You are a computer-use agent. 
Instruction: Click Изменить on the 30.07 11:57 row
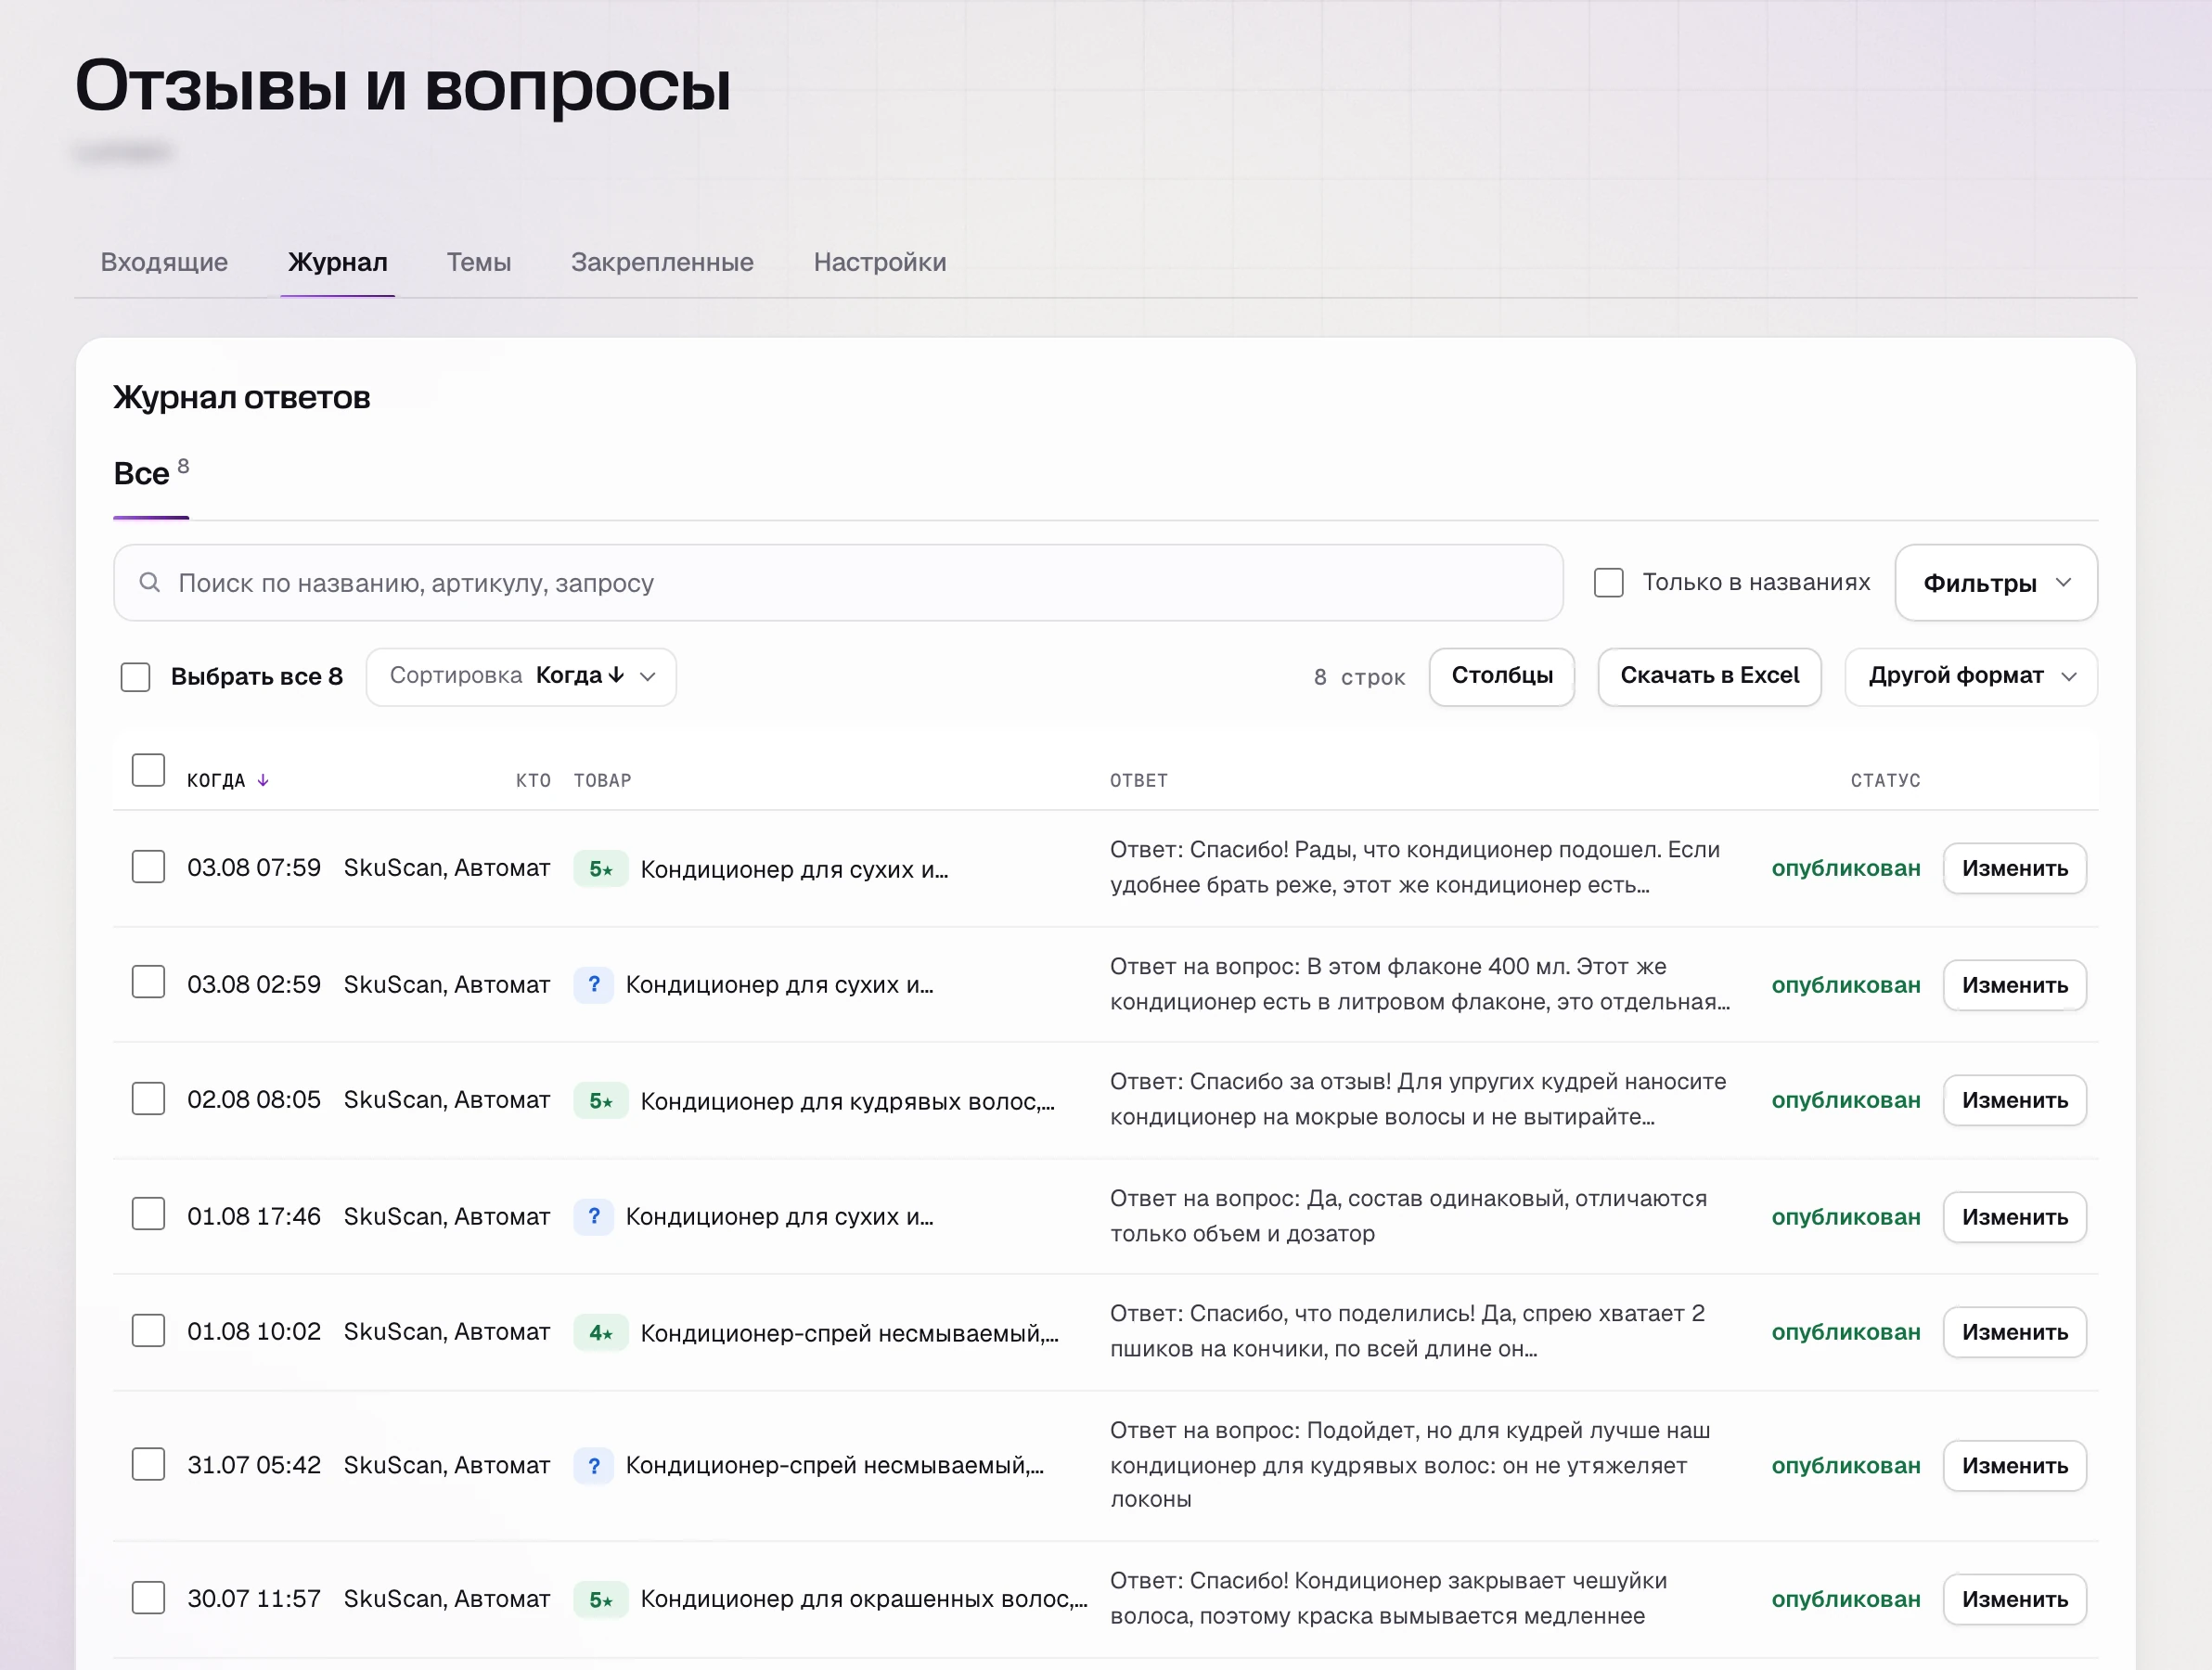pyautogui.click(x=2014, y=1599)
